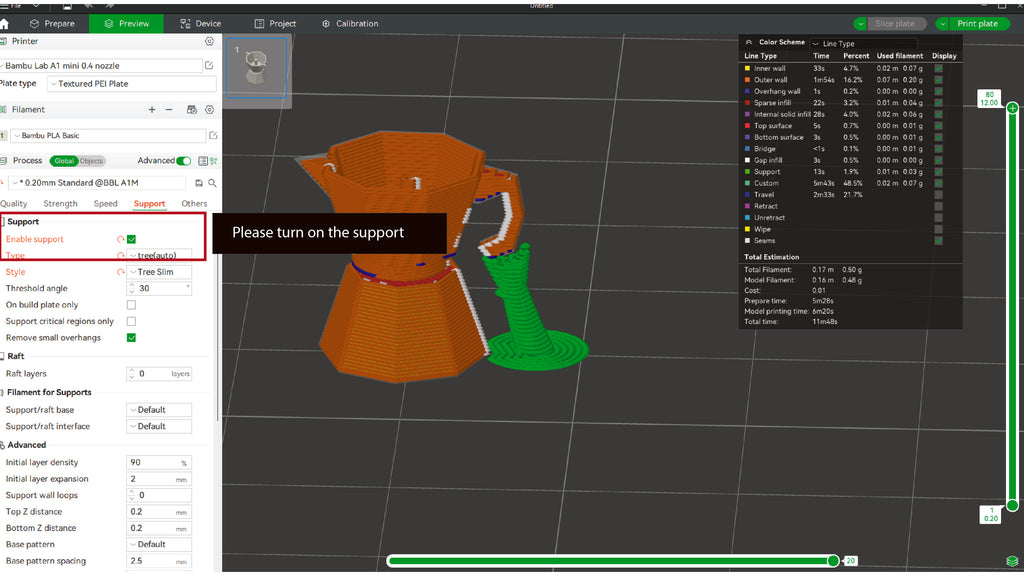This screenshot has height=580, width=1024.
Task: Open filament settings gear icon
Action: pyautogui.click(x=209, y=110)
